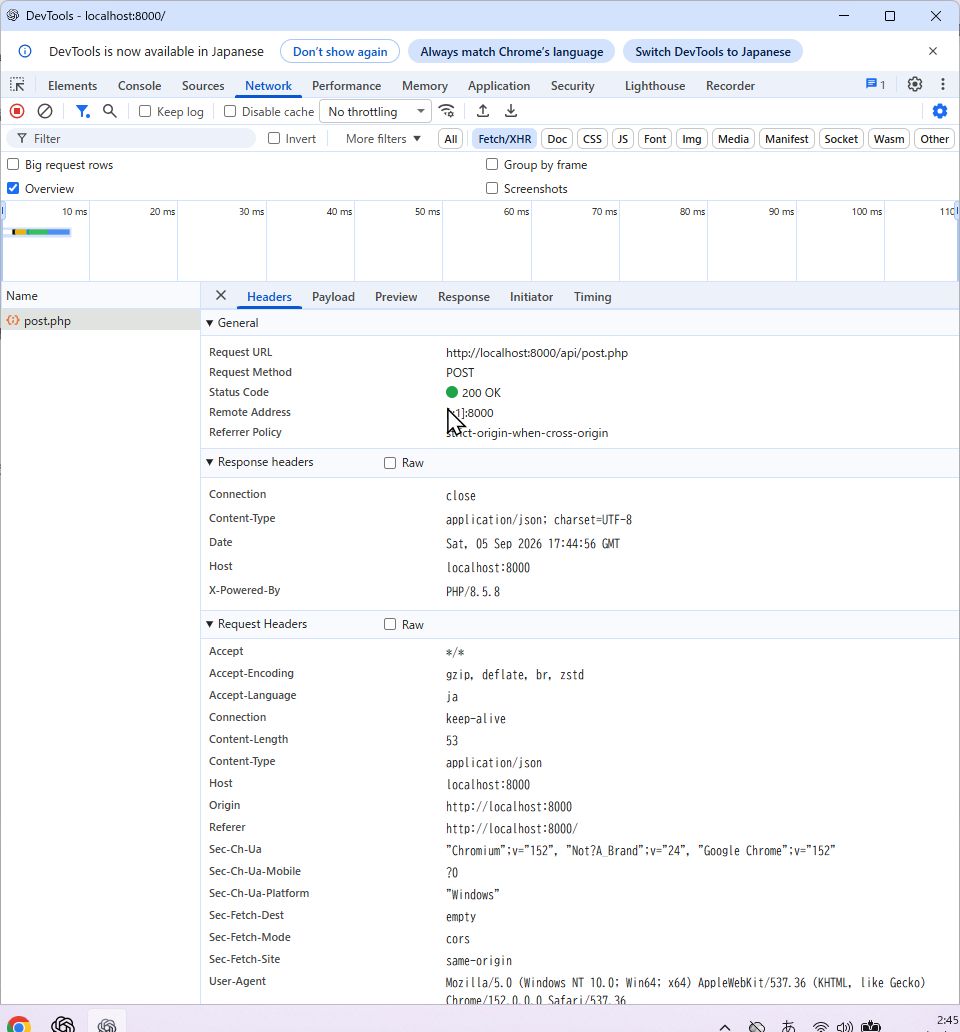
Task: Select post.php in the request list
Action: tap(100, 321)
